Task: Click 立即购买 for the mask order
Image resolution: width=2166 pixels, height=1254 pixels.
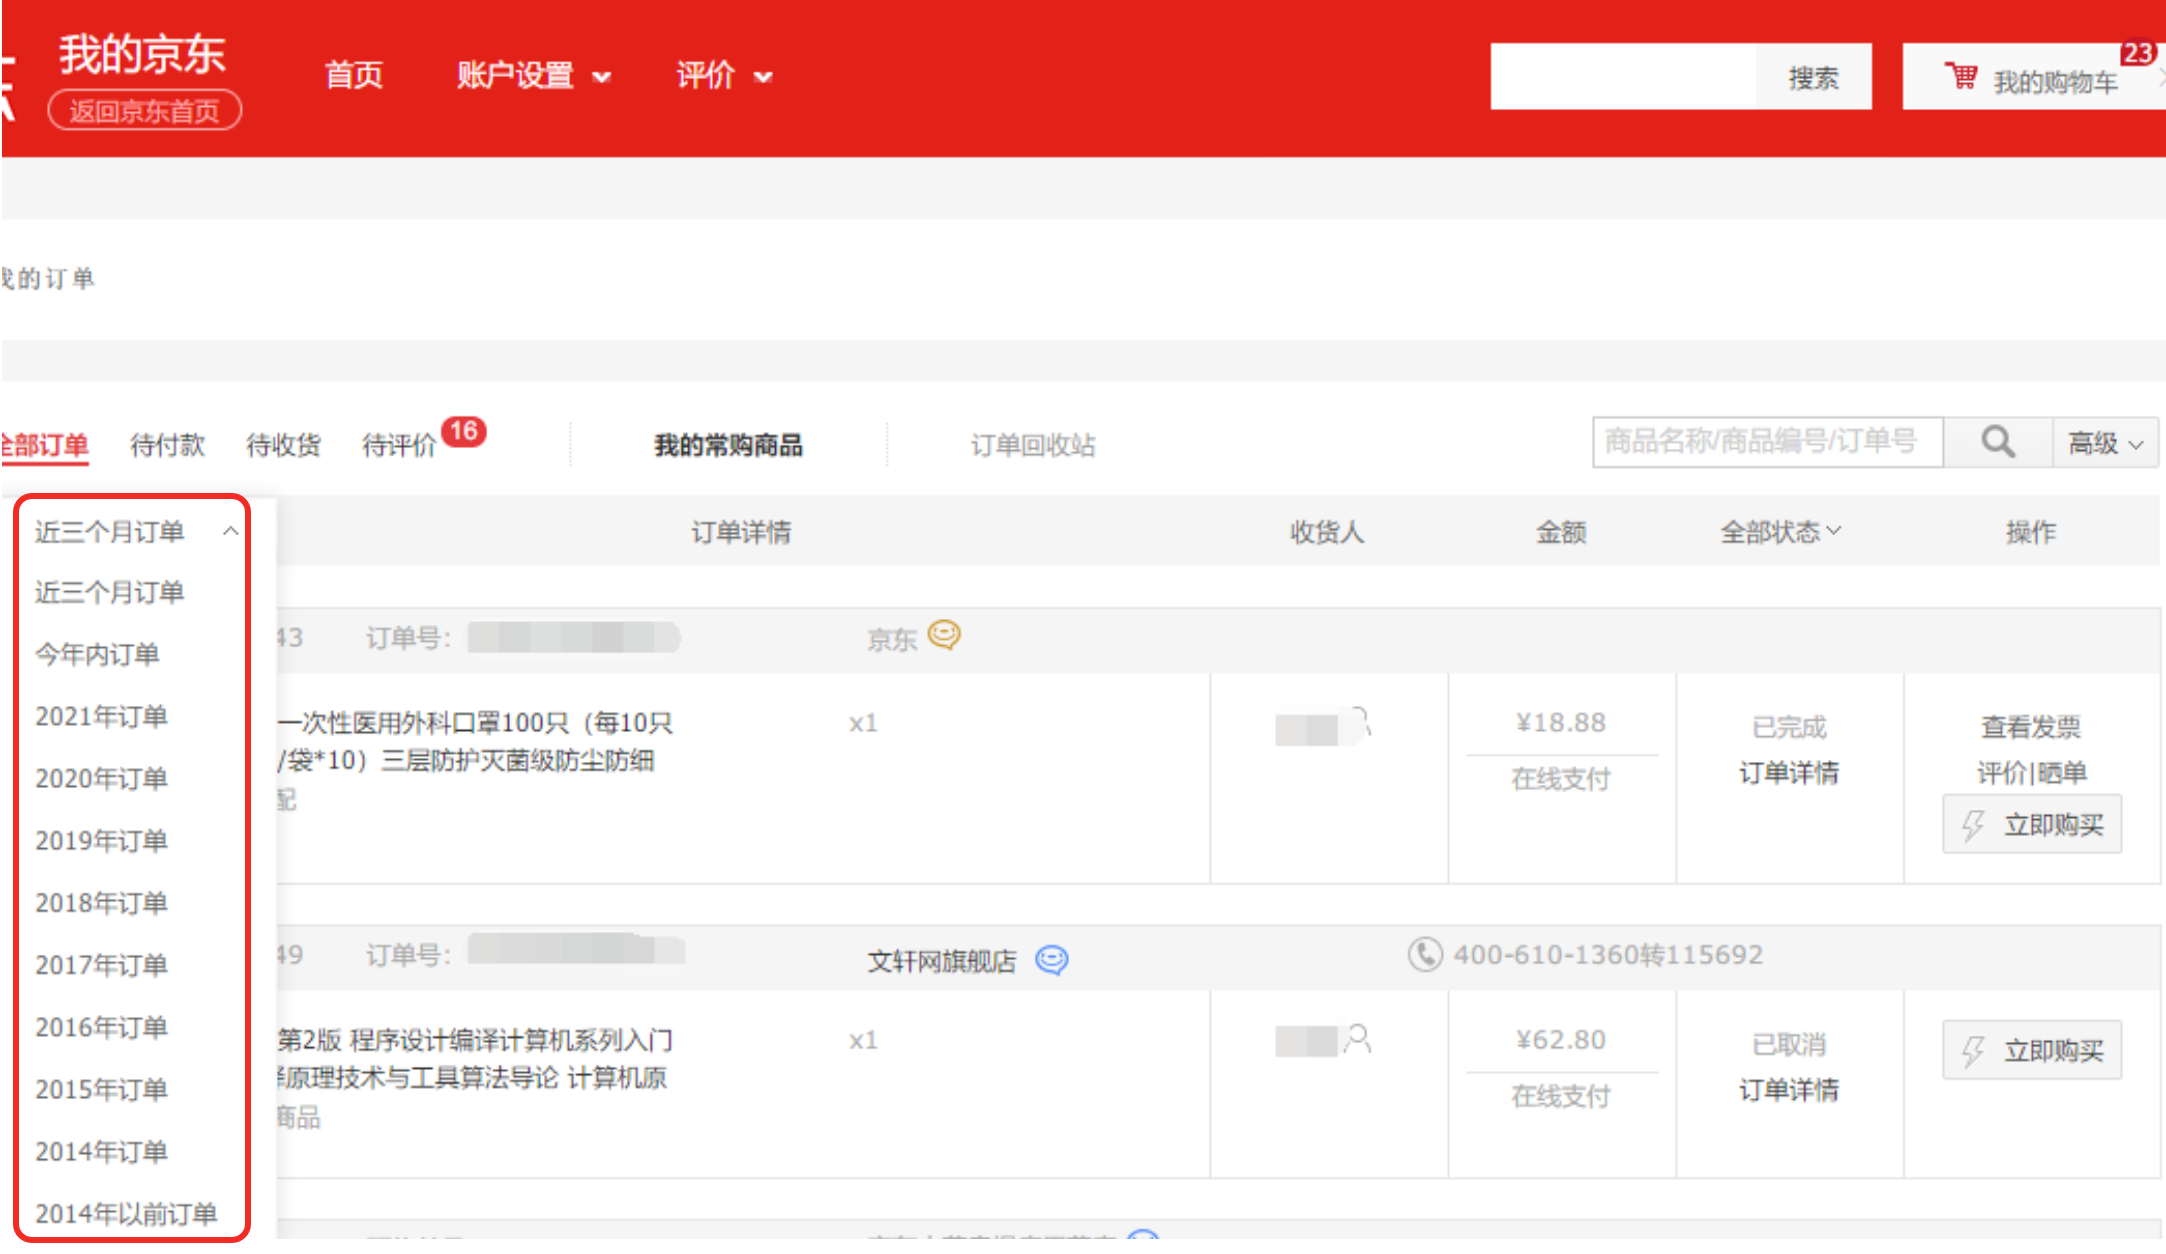Action: [x=2032, y=825]
